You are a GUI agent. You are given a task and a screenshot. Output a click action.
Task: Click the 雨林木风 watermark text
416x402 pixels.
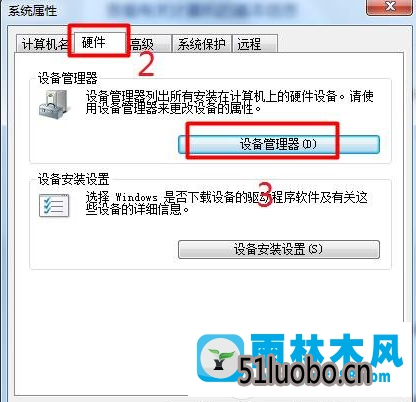(327, 351)
